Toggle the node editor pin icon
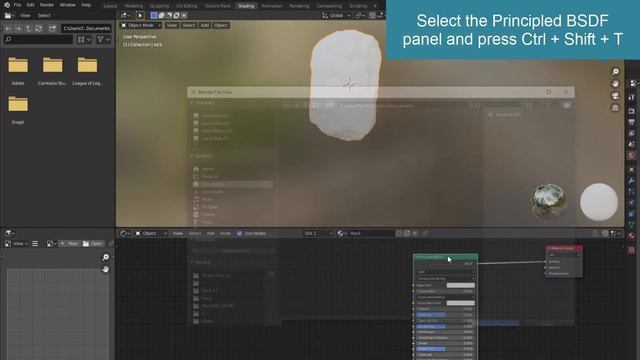Viewport: 640px width, 360px height. coord(425,233)
